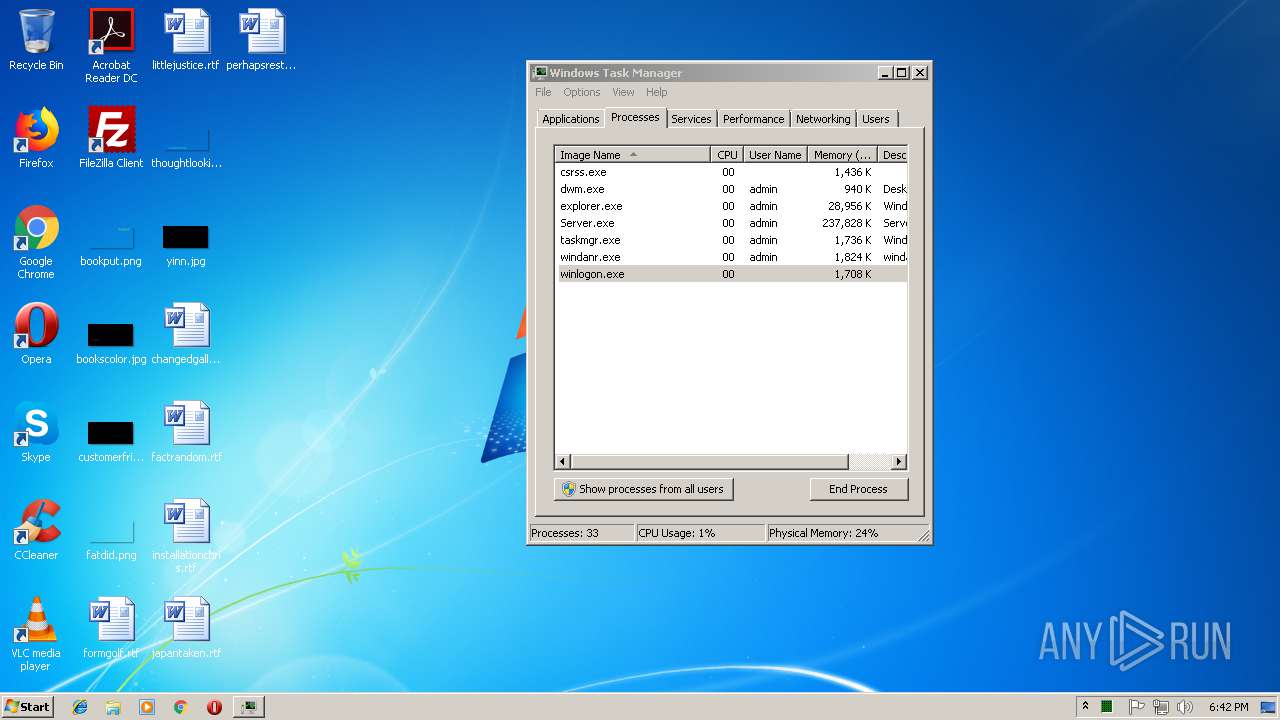The height and width of the screenshot is (720, 1280).
Task: Switch to Performance tab
Action: click(753, 119)
